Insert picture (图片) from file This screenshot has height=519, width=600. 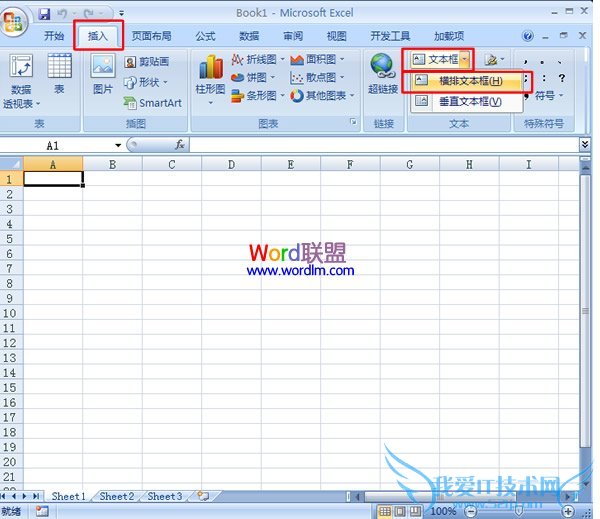(103, 73)
